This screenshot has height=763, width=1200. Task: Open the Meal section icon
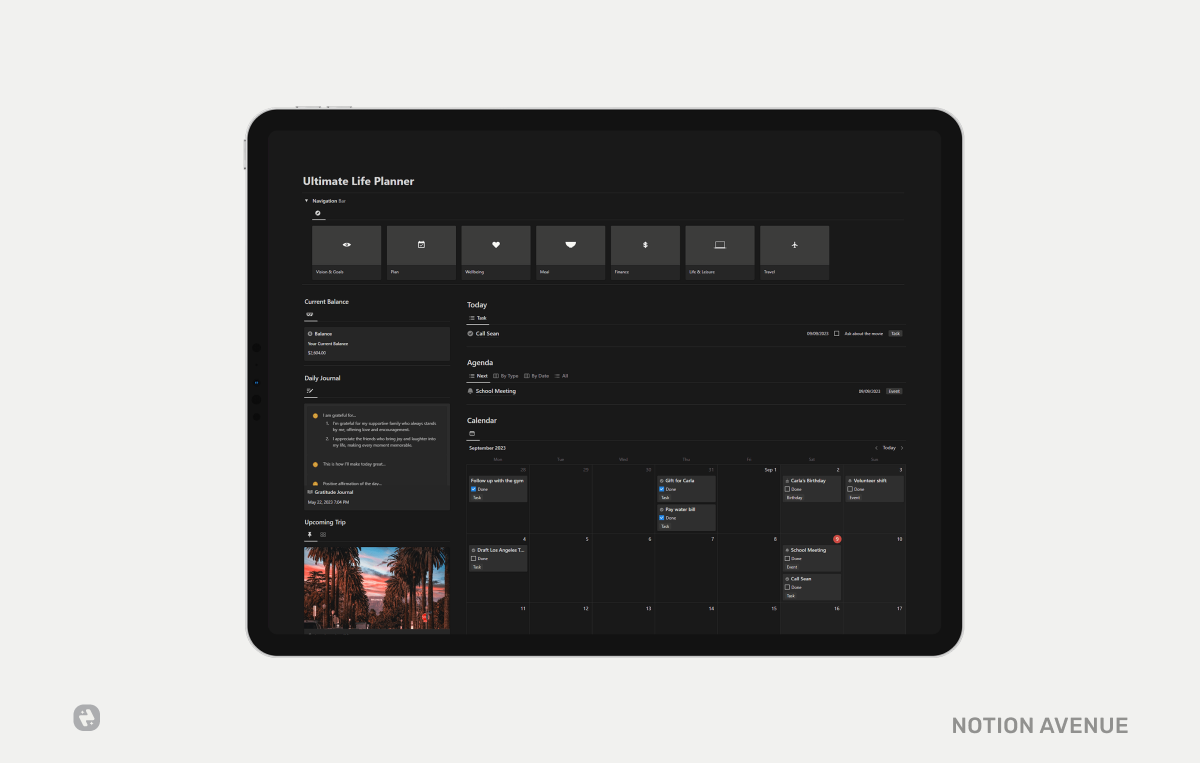pos(570,244)
